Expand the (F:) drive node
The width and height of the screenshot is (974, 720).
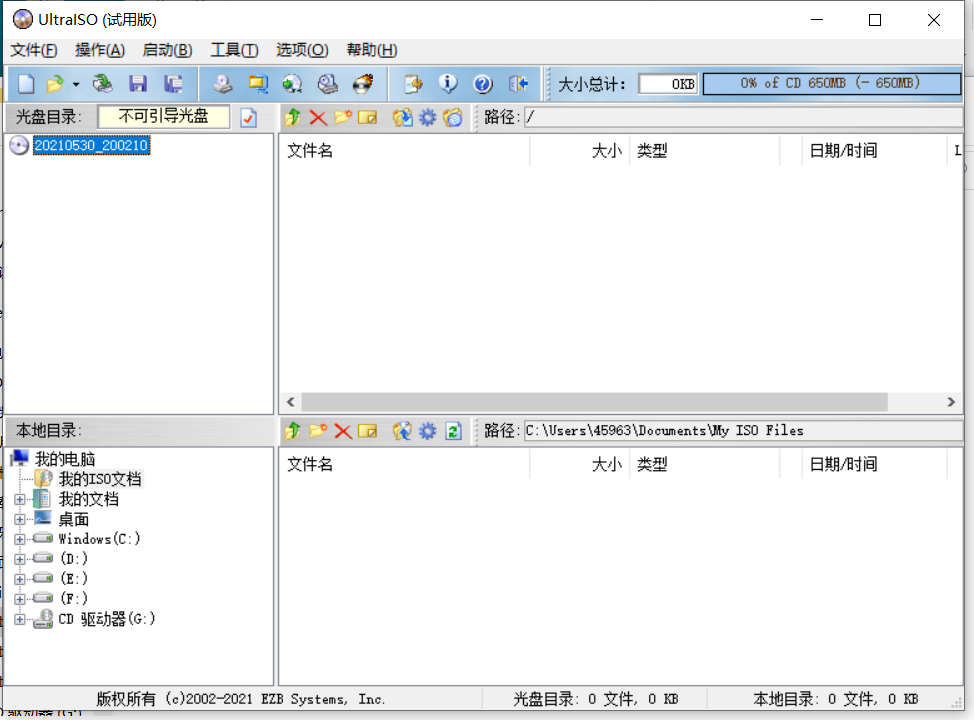(x=20, y=599)
